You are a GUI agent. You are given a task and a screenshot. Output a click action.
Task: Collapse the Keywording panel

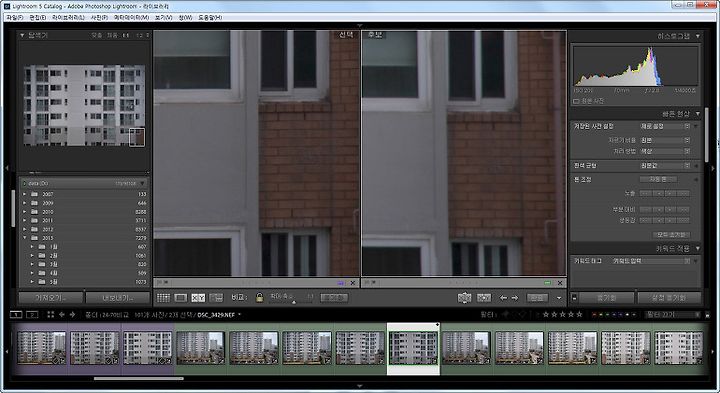click(698, 248)
